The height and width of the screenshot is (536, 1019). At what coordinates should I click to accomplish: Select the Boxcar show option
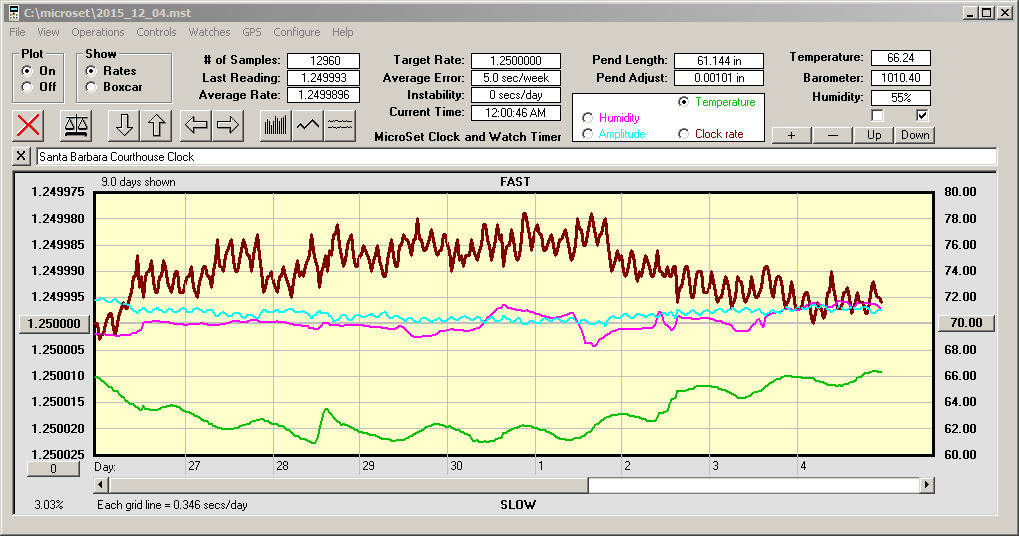(91, 87)
